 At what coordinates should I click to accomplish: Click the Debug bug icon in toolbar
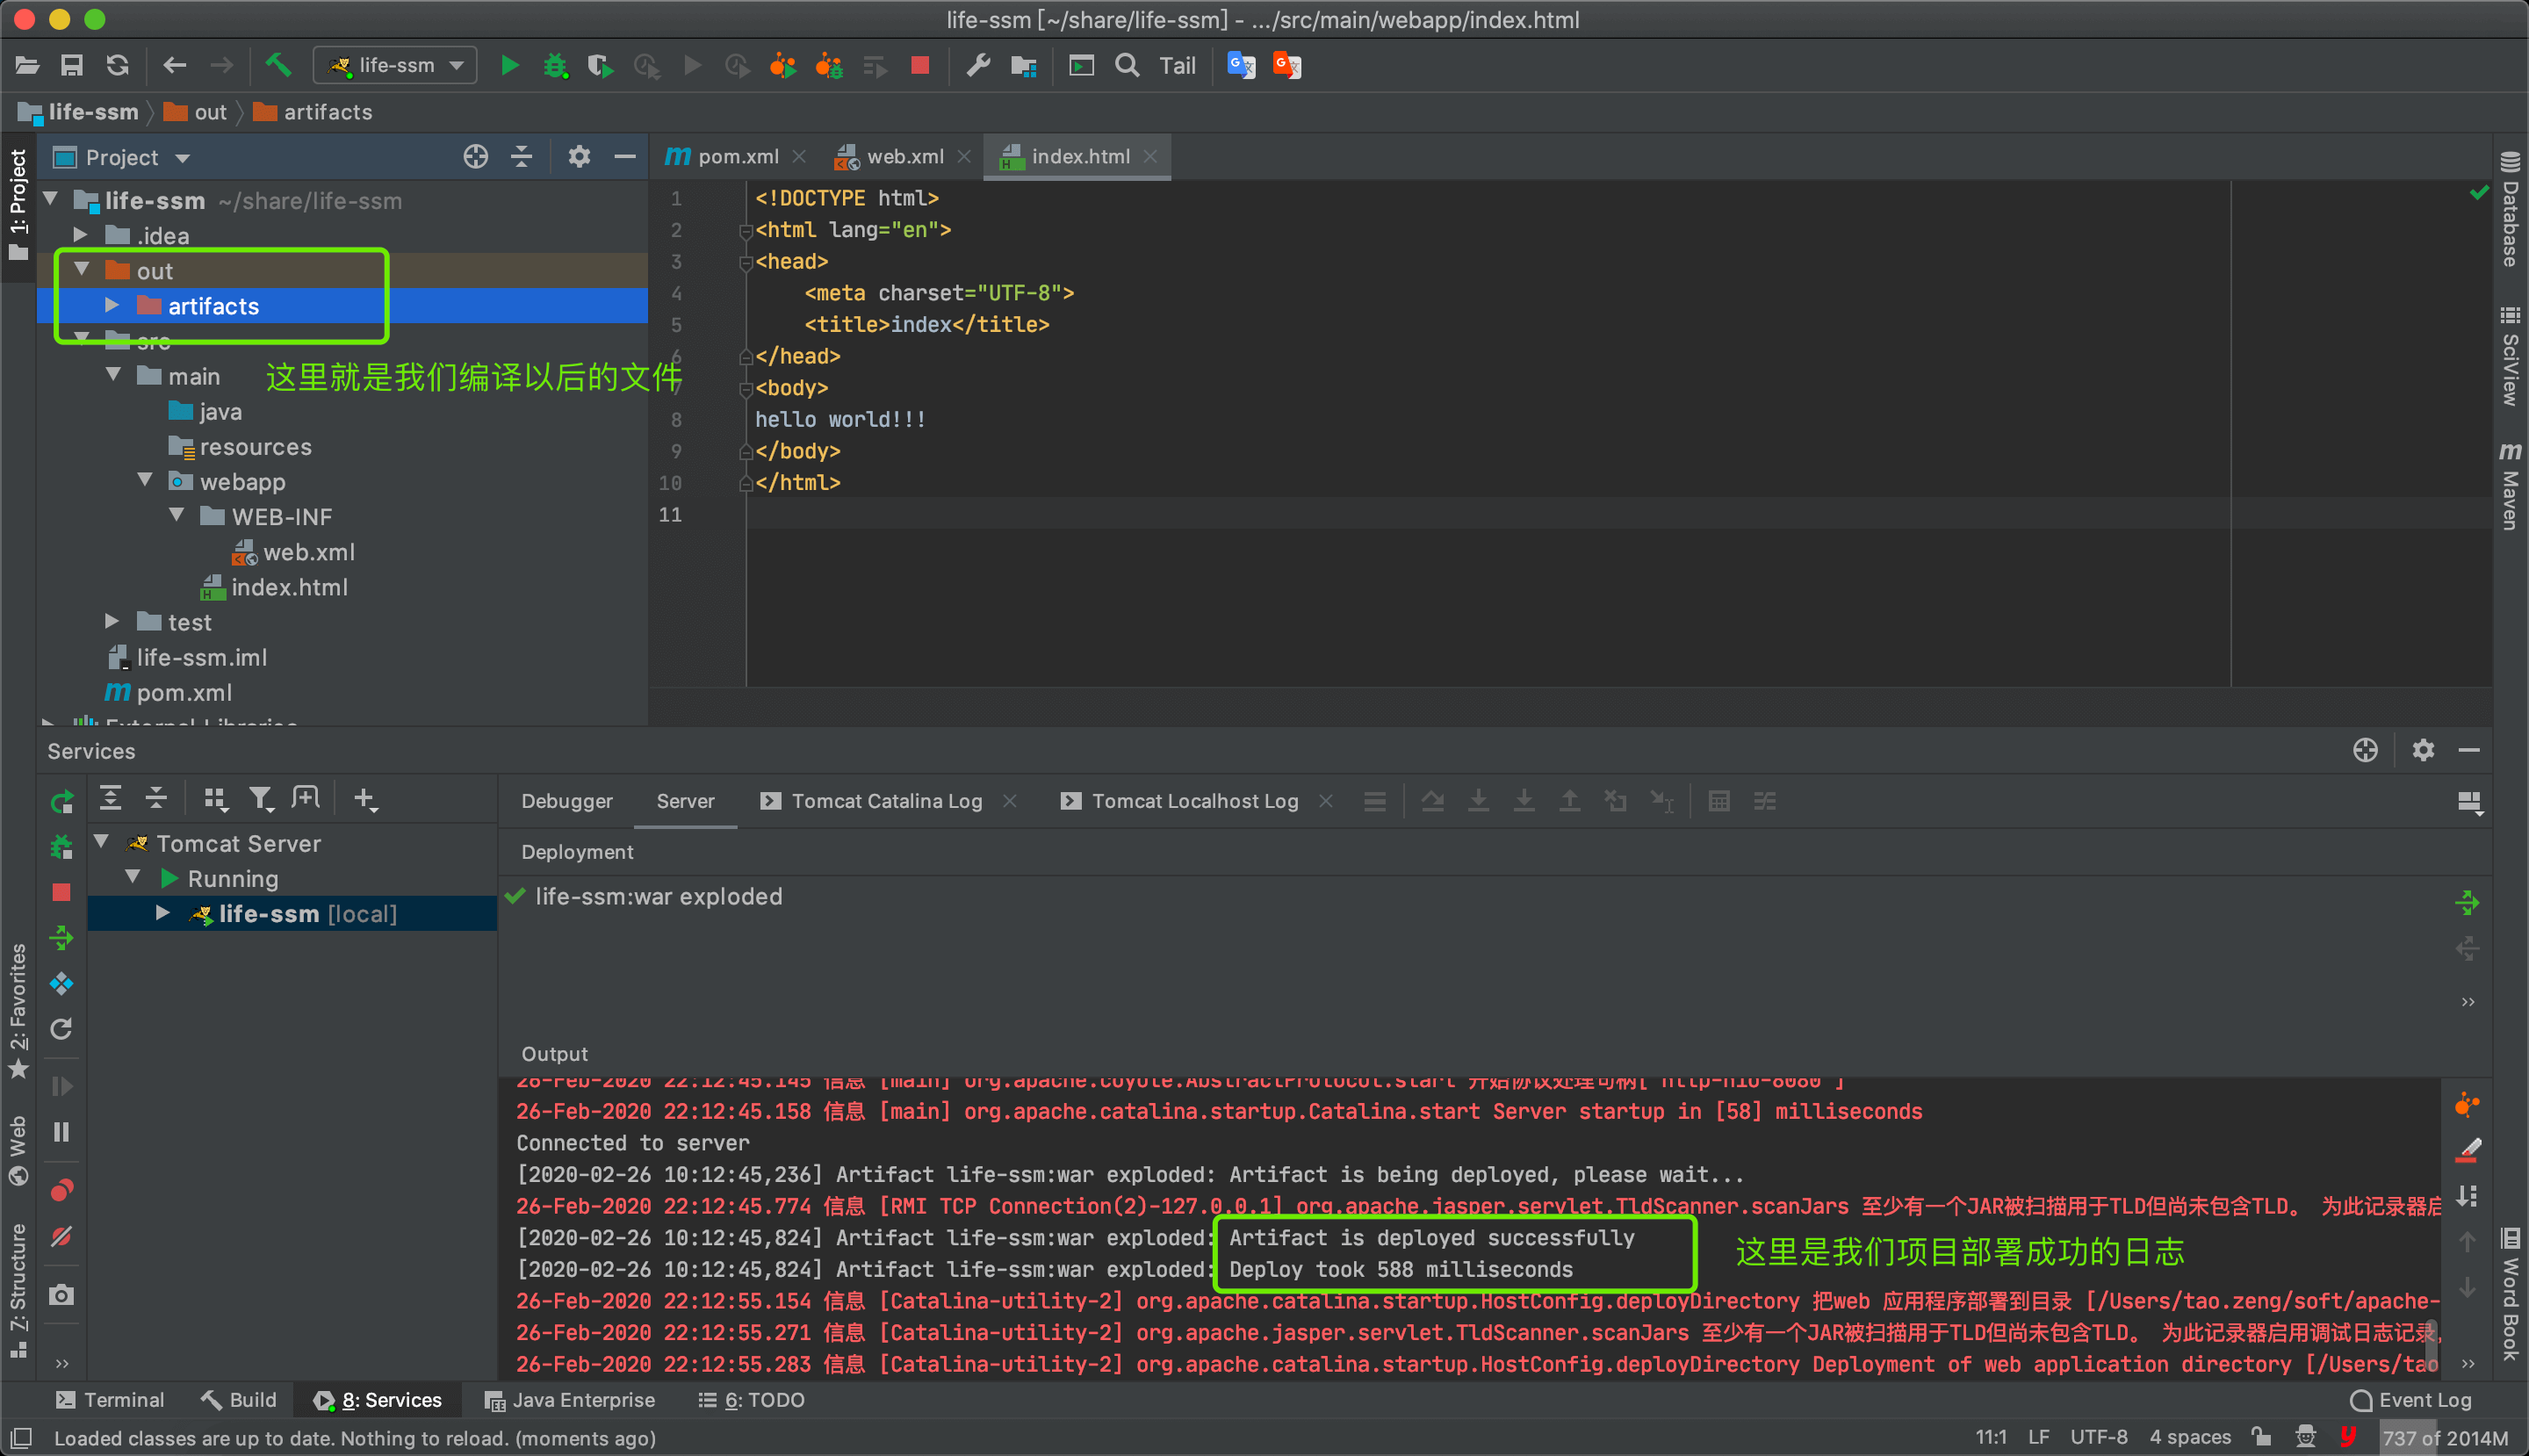(x=554, y=66)
